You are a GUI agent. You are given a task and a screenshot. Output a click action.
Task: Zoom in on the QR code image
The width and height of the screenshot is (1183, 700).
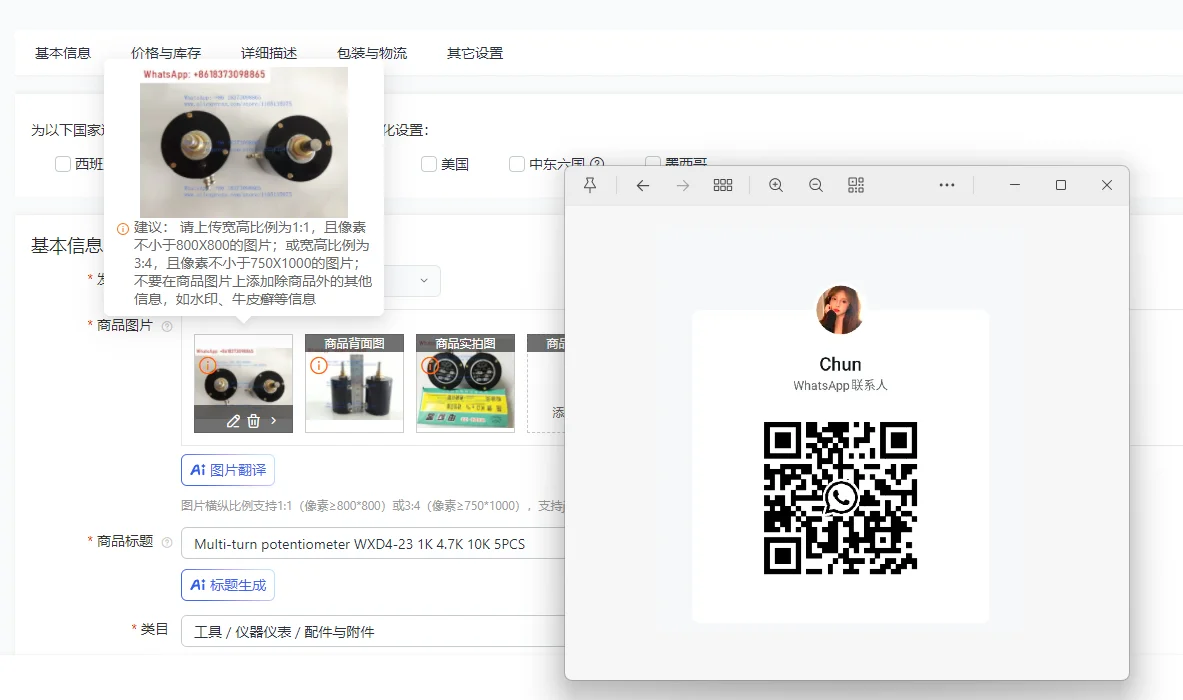(776, 185)
